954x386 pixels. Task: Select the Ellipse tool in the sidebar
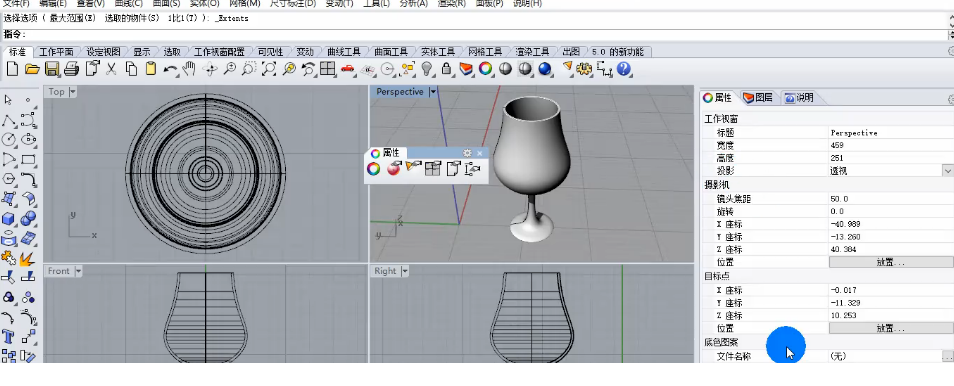(28, 139)
